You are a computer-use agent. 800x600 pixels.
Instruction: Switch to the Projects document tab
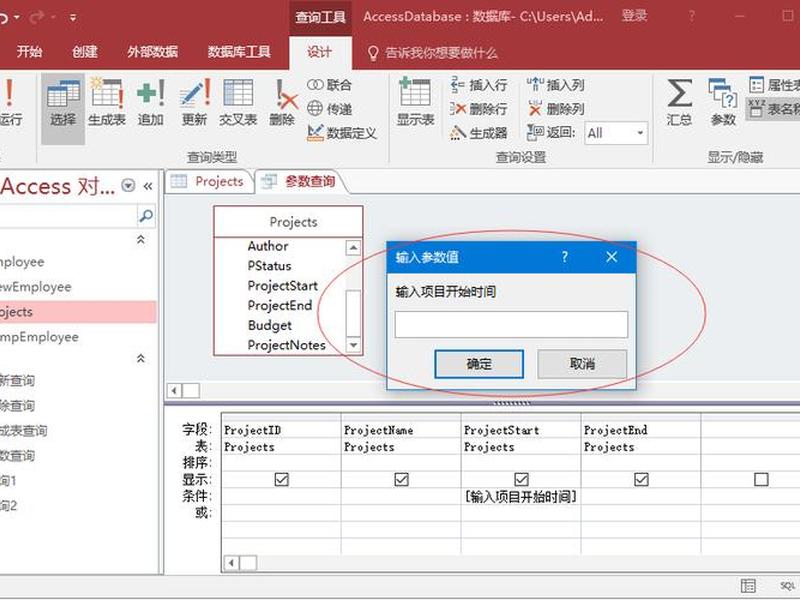[209, 181]
